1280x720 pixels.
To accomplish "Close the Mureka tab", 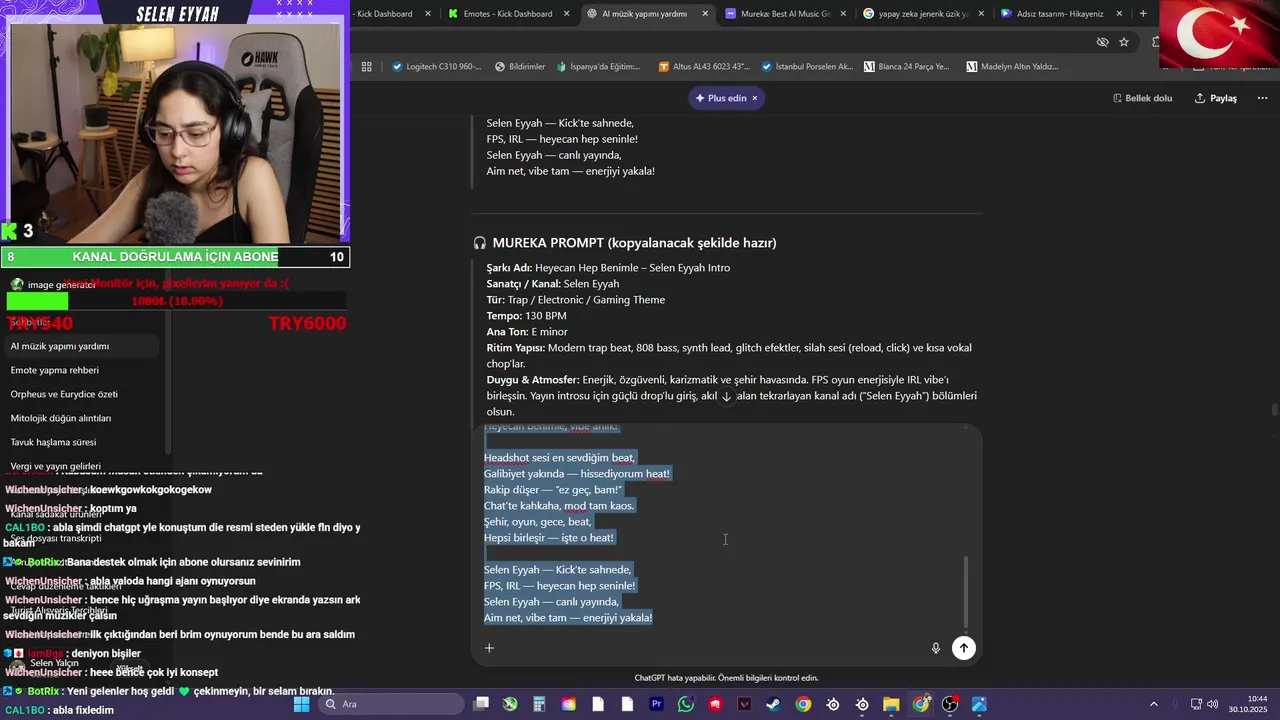I will coord(843,14).
